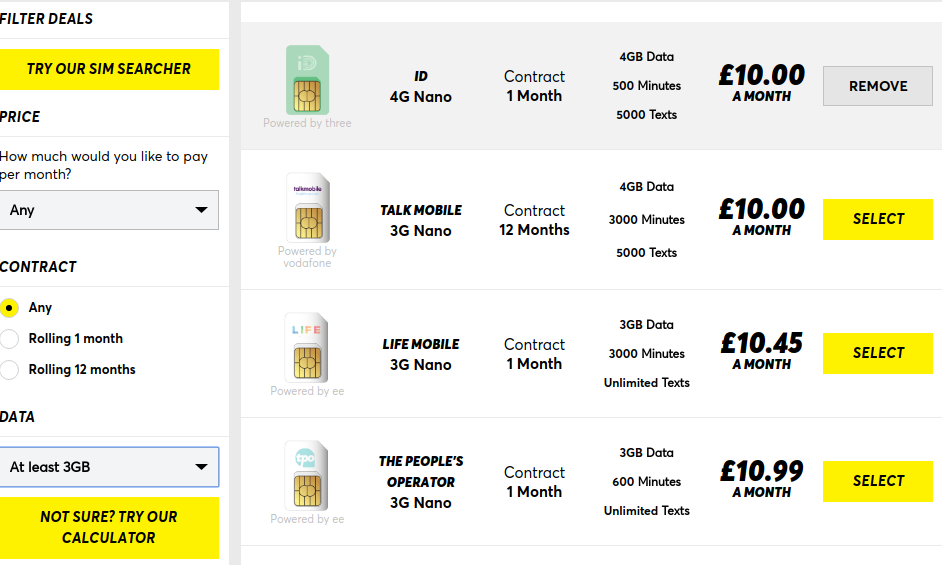Click Try Our SIM Searcher button

click(x=109, y=69)
